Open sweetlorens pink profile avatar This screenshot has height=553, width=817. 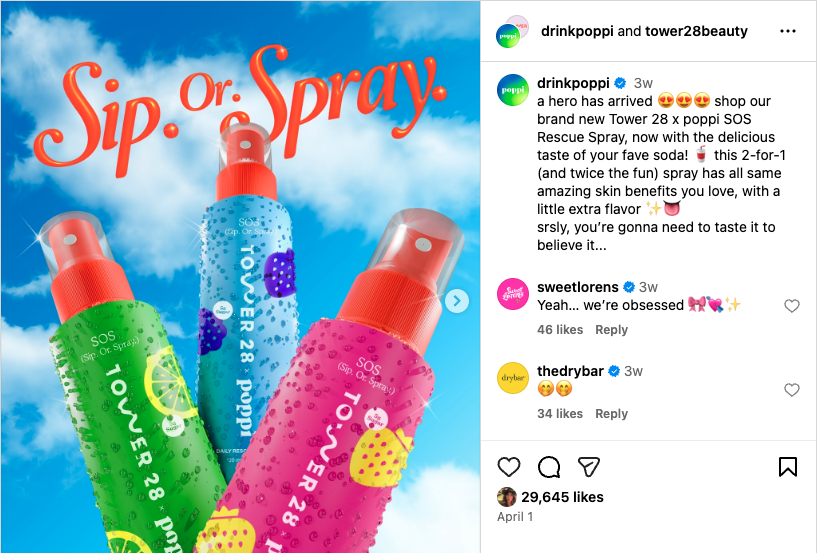tap(513, 294)
